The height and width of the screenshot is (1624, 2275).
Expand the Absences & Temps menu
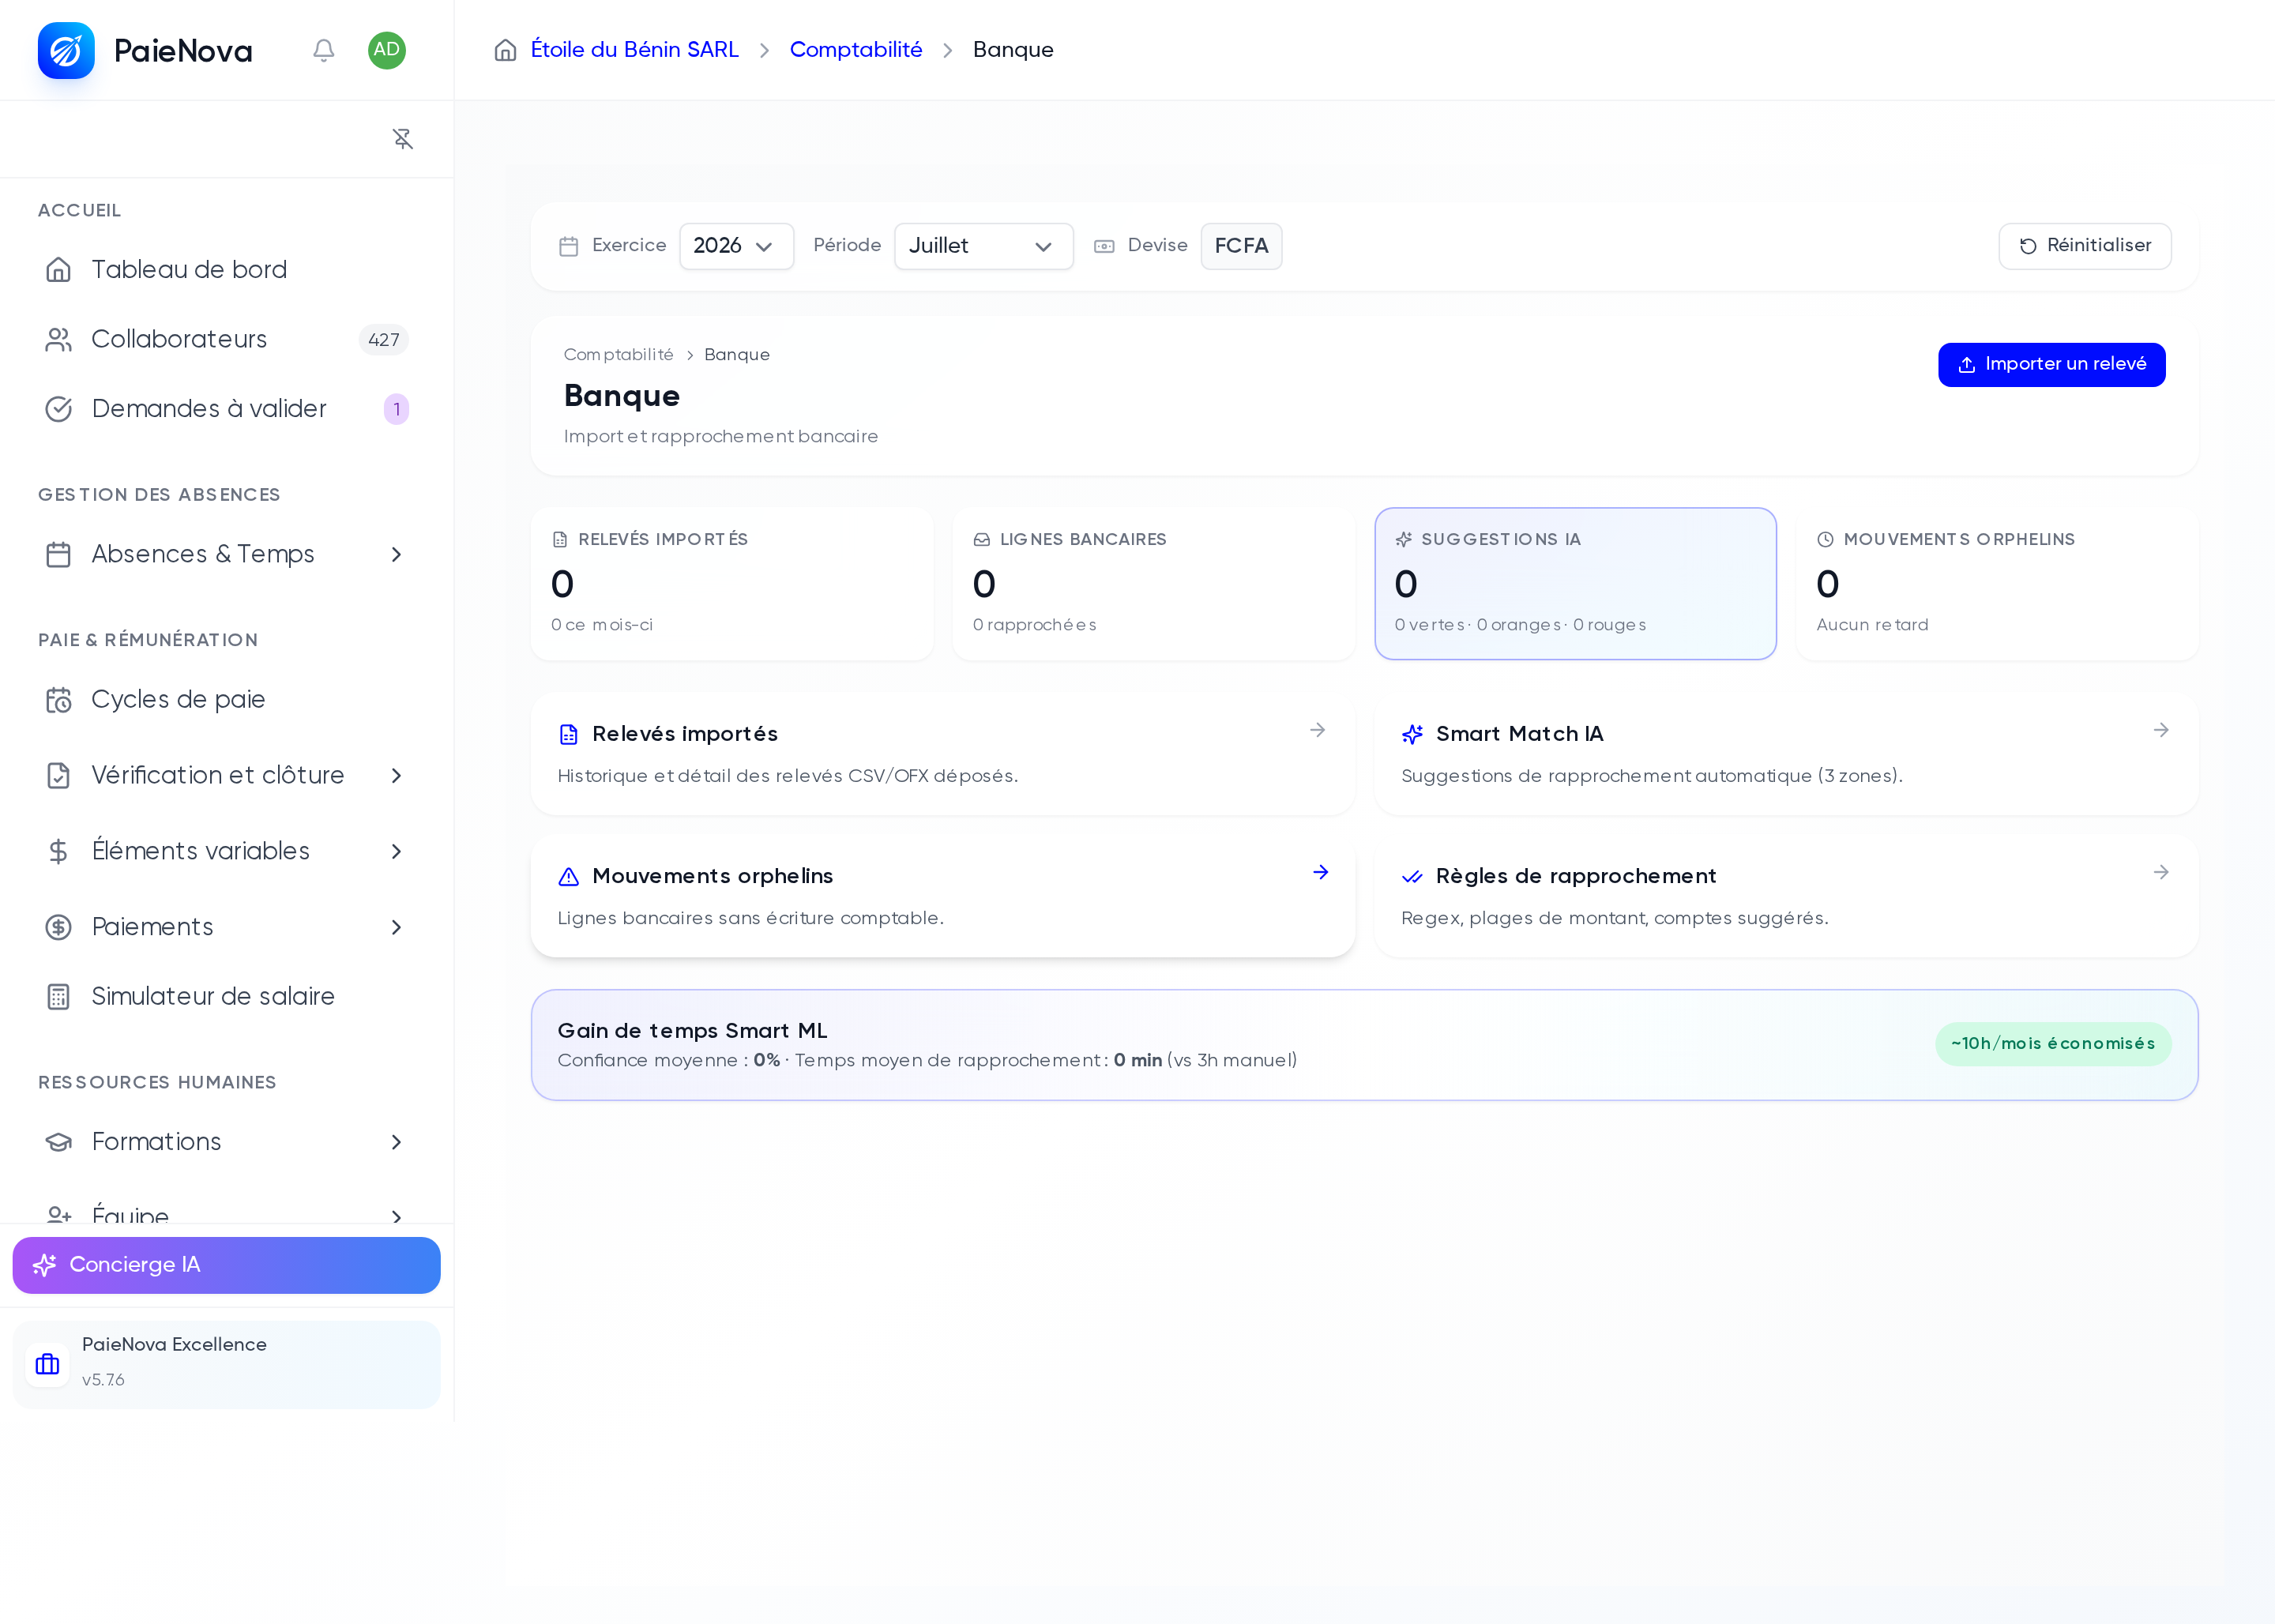coord(227,554)
